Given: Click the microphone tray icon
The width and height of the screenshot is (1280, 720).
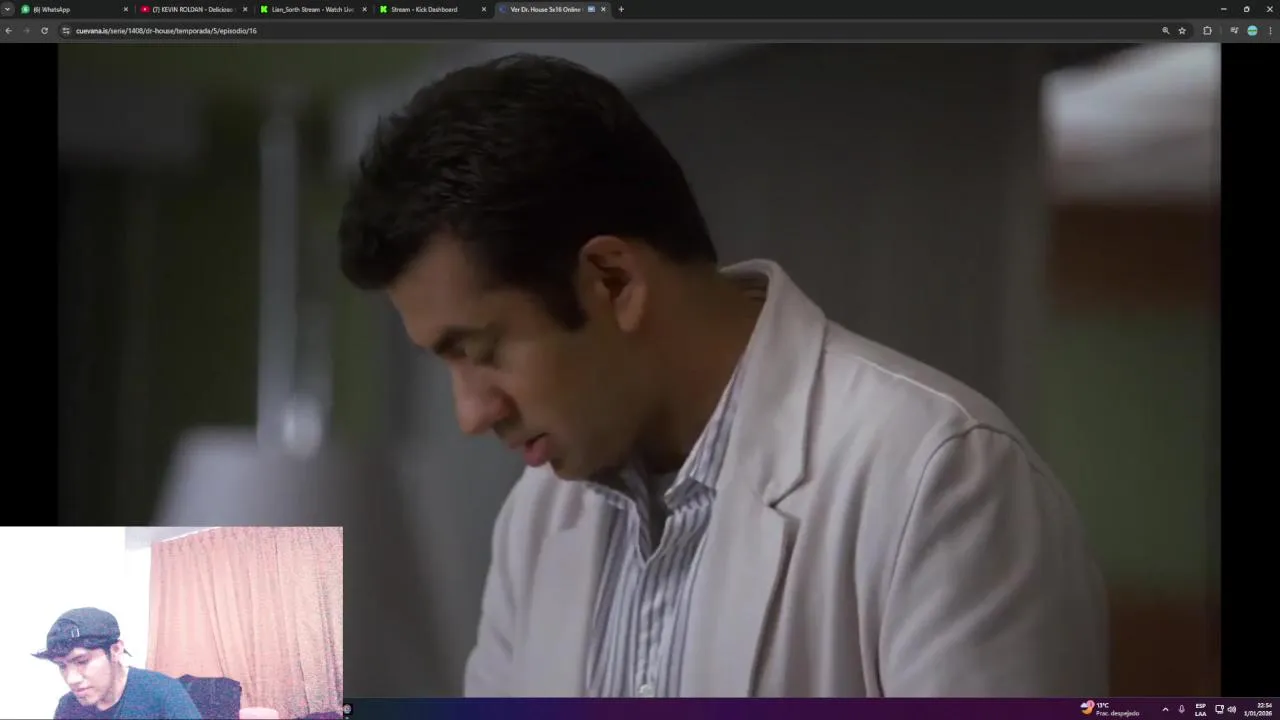Looking at the screenshot, I should pos(1181,709).
